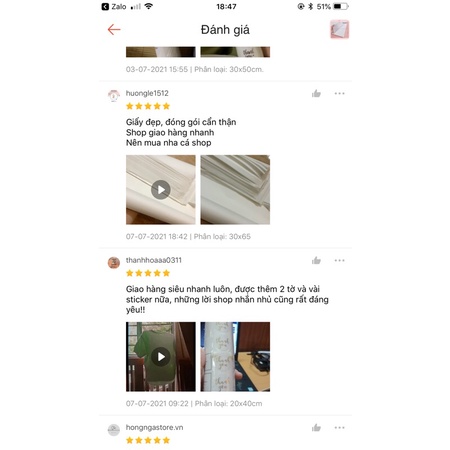Open username hongngastore.vn
The height and width of the screenshot is (450, 450).
[154, 427]
